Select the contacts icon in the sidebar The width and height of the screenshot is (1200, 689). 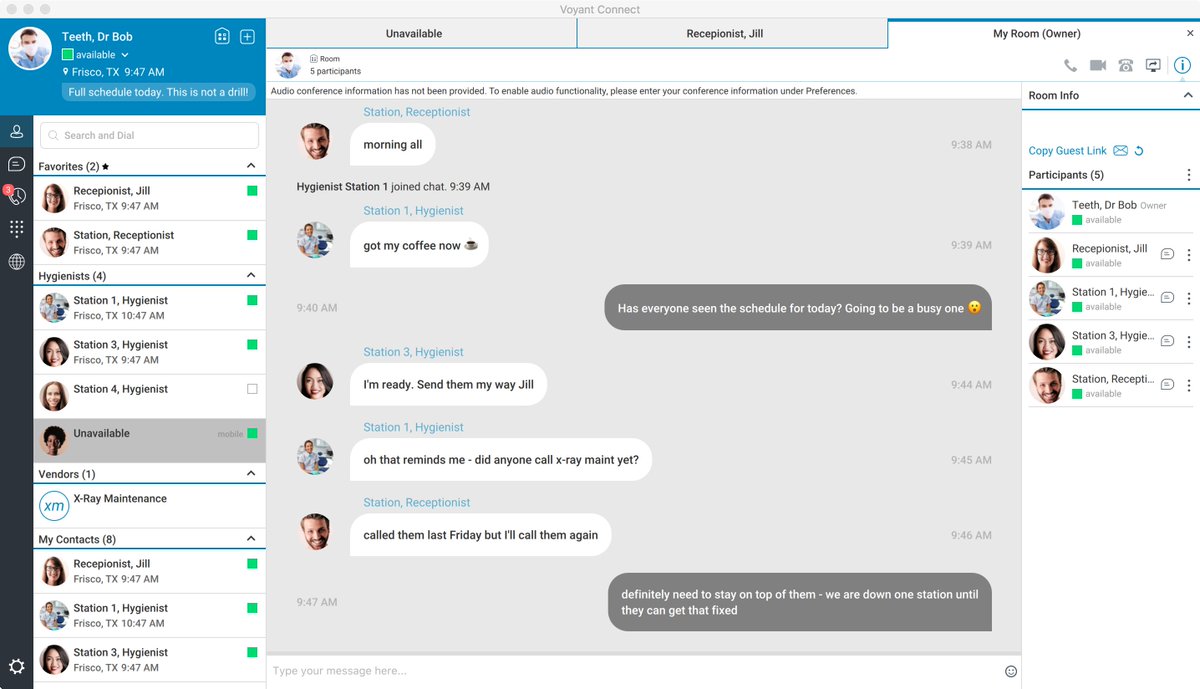click(16, 131)
